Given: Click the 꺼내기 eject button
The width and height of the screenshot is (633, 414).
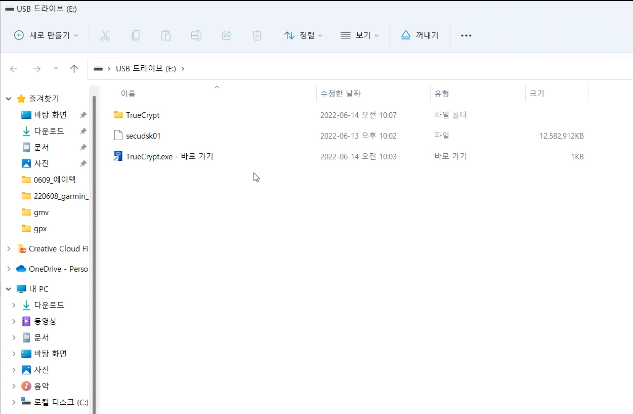Looking at the screenshot, I should (420, 36).
